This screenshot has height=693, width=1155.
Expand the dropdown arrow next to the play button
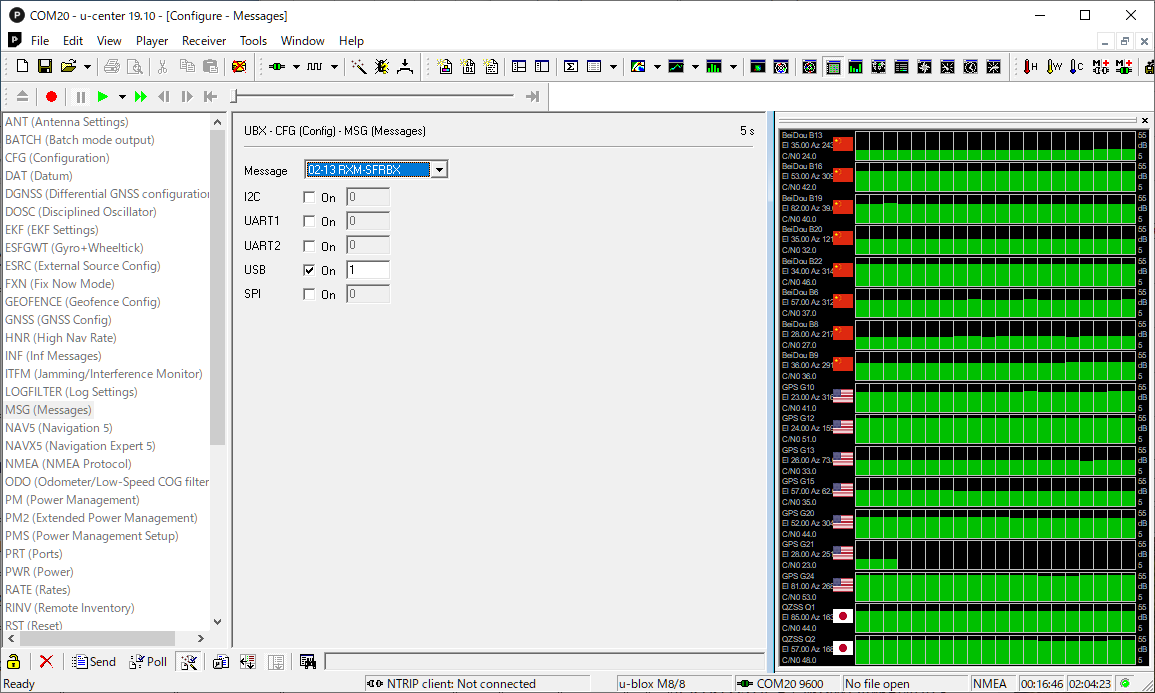tap(122, 96)
